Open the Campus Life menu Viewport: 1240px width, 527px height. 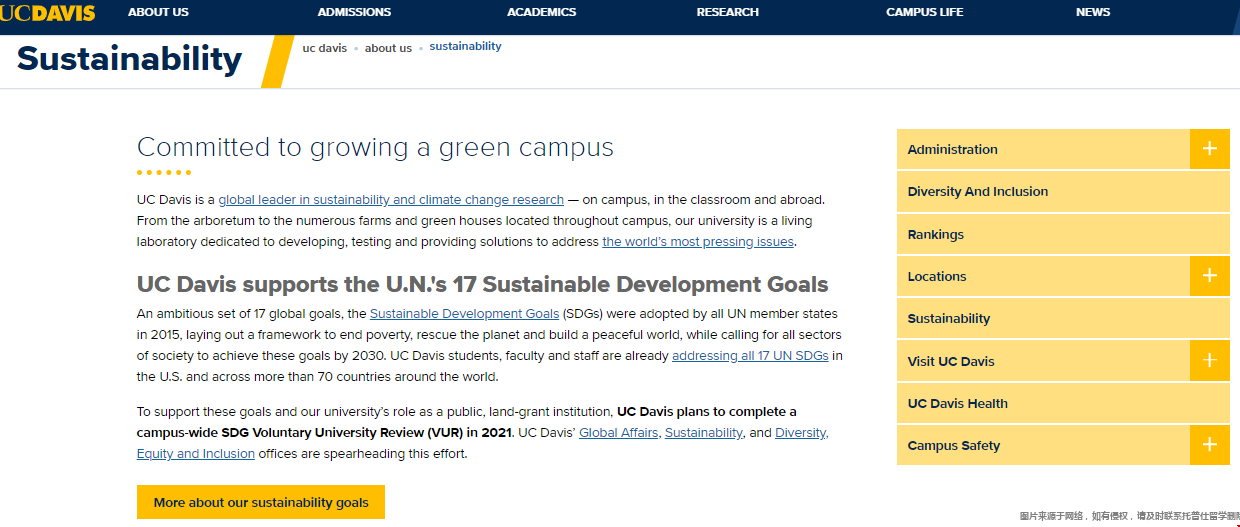(x=924, y=12)
